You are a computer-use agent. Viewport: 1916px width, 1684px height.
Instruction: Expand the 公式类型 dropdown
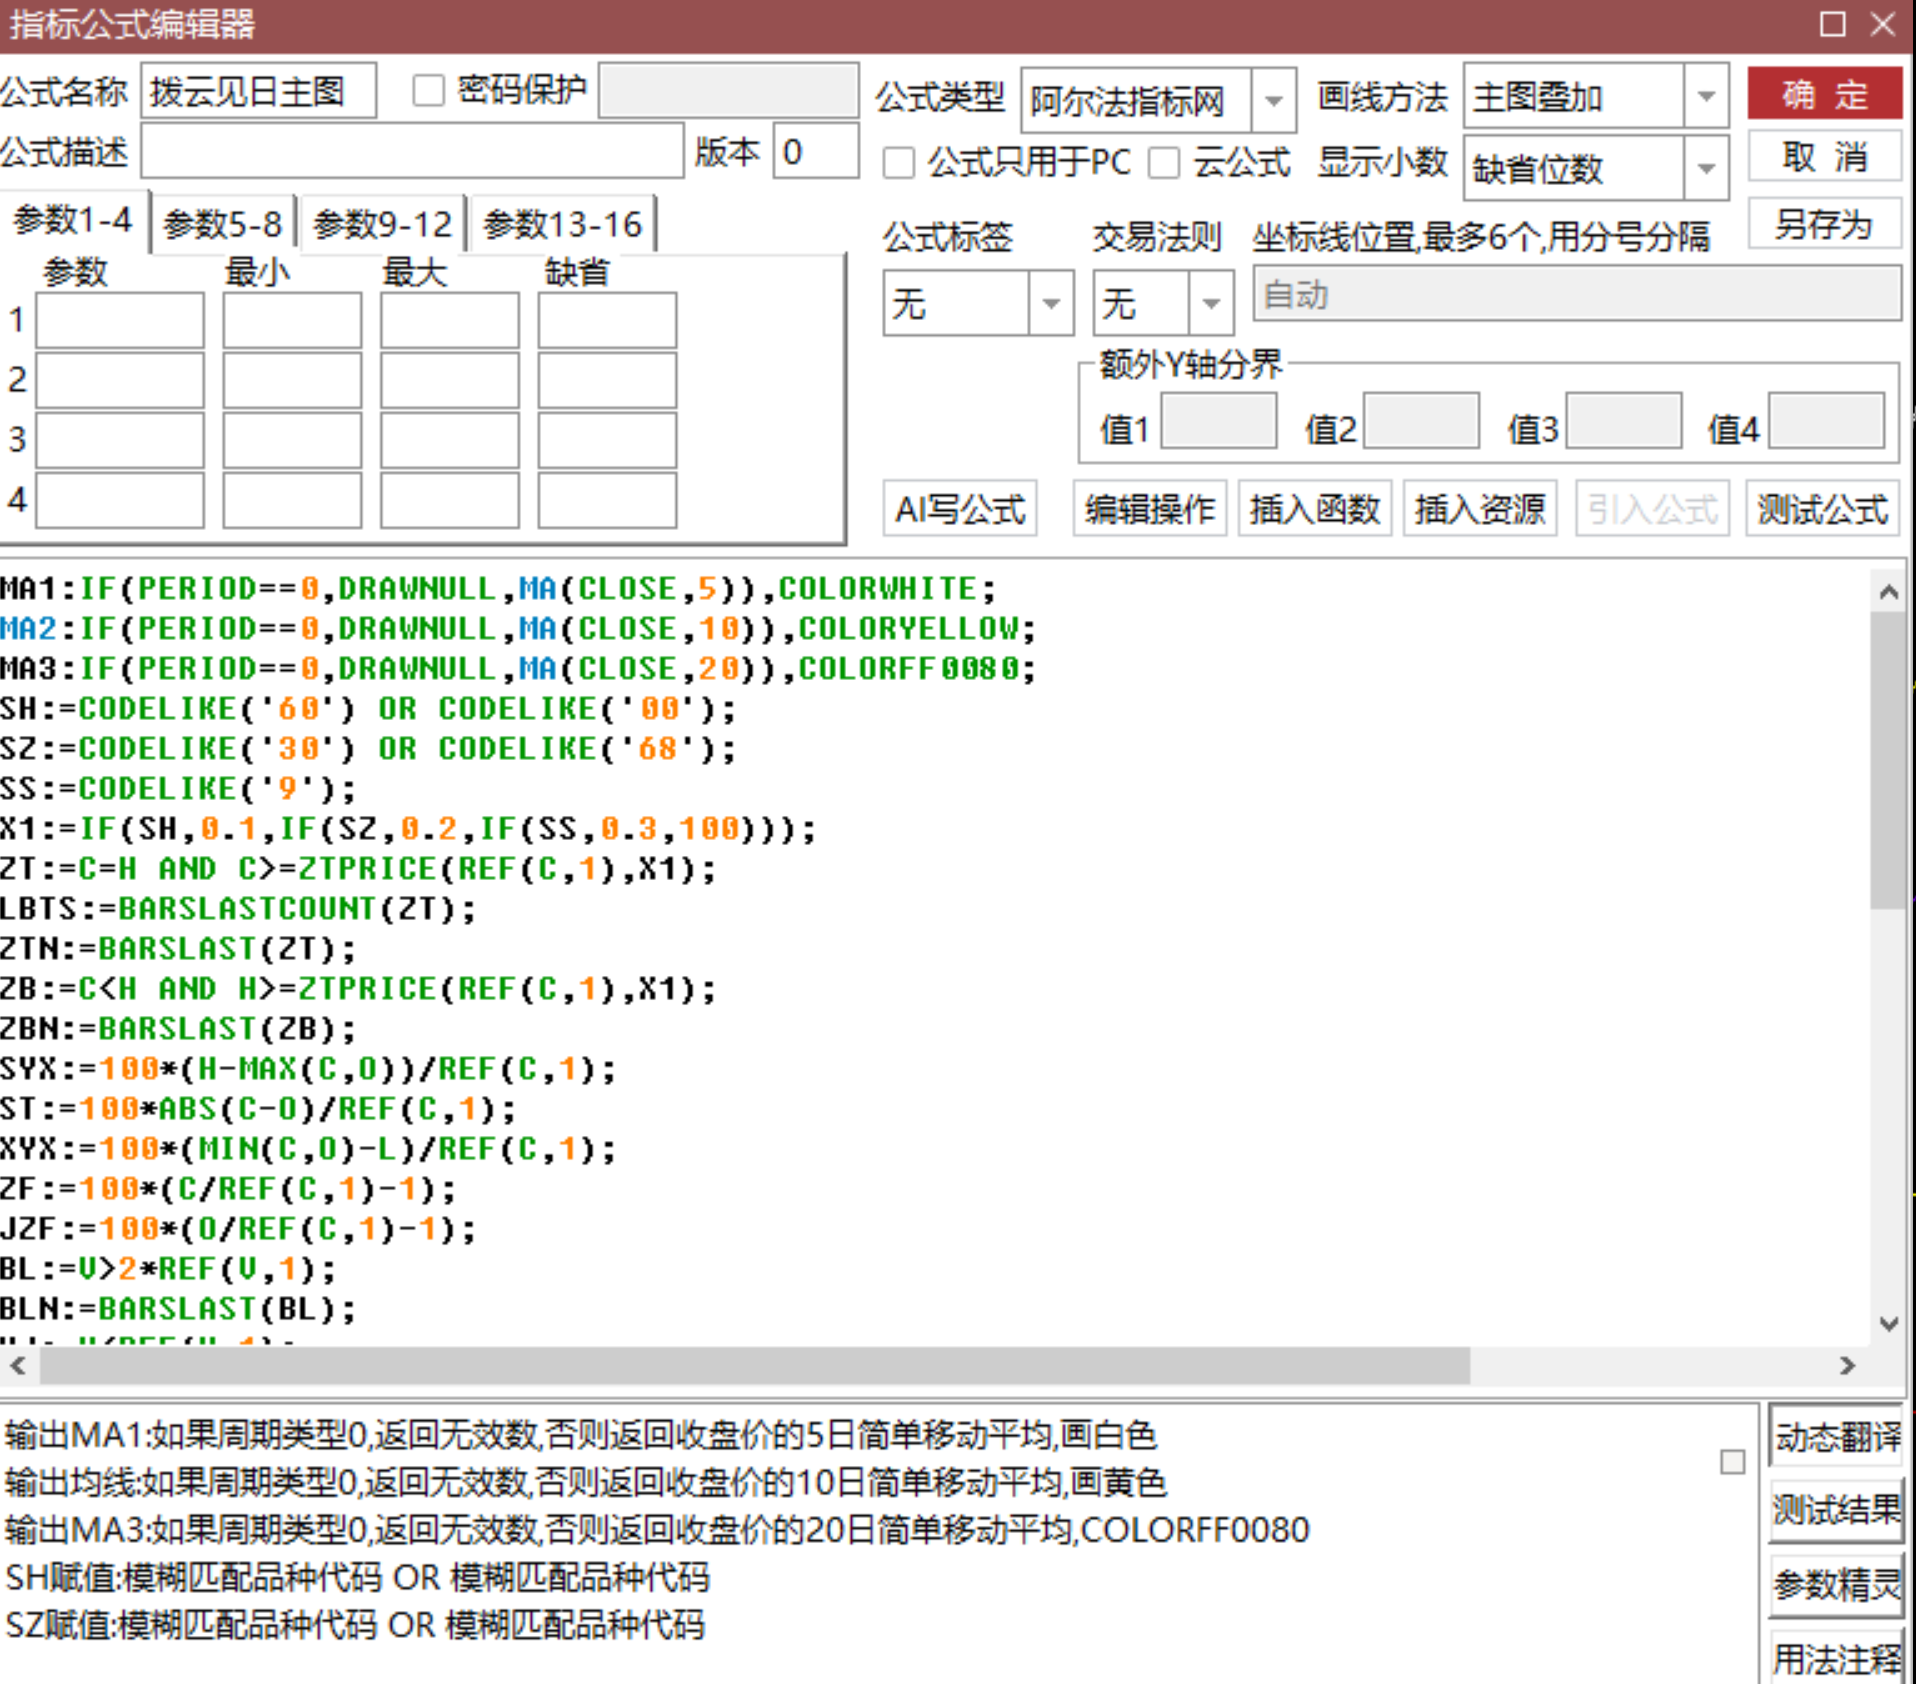(1273, 100)
